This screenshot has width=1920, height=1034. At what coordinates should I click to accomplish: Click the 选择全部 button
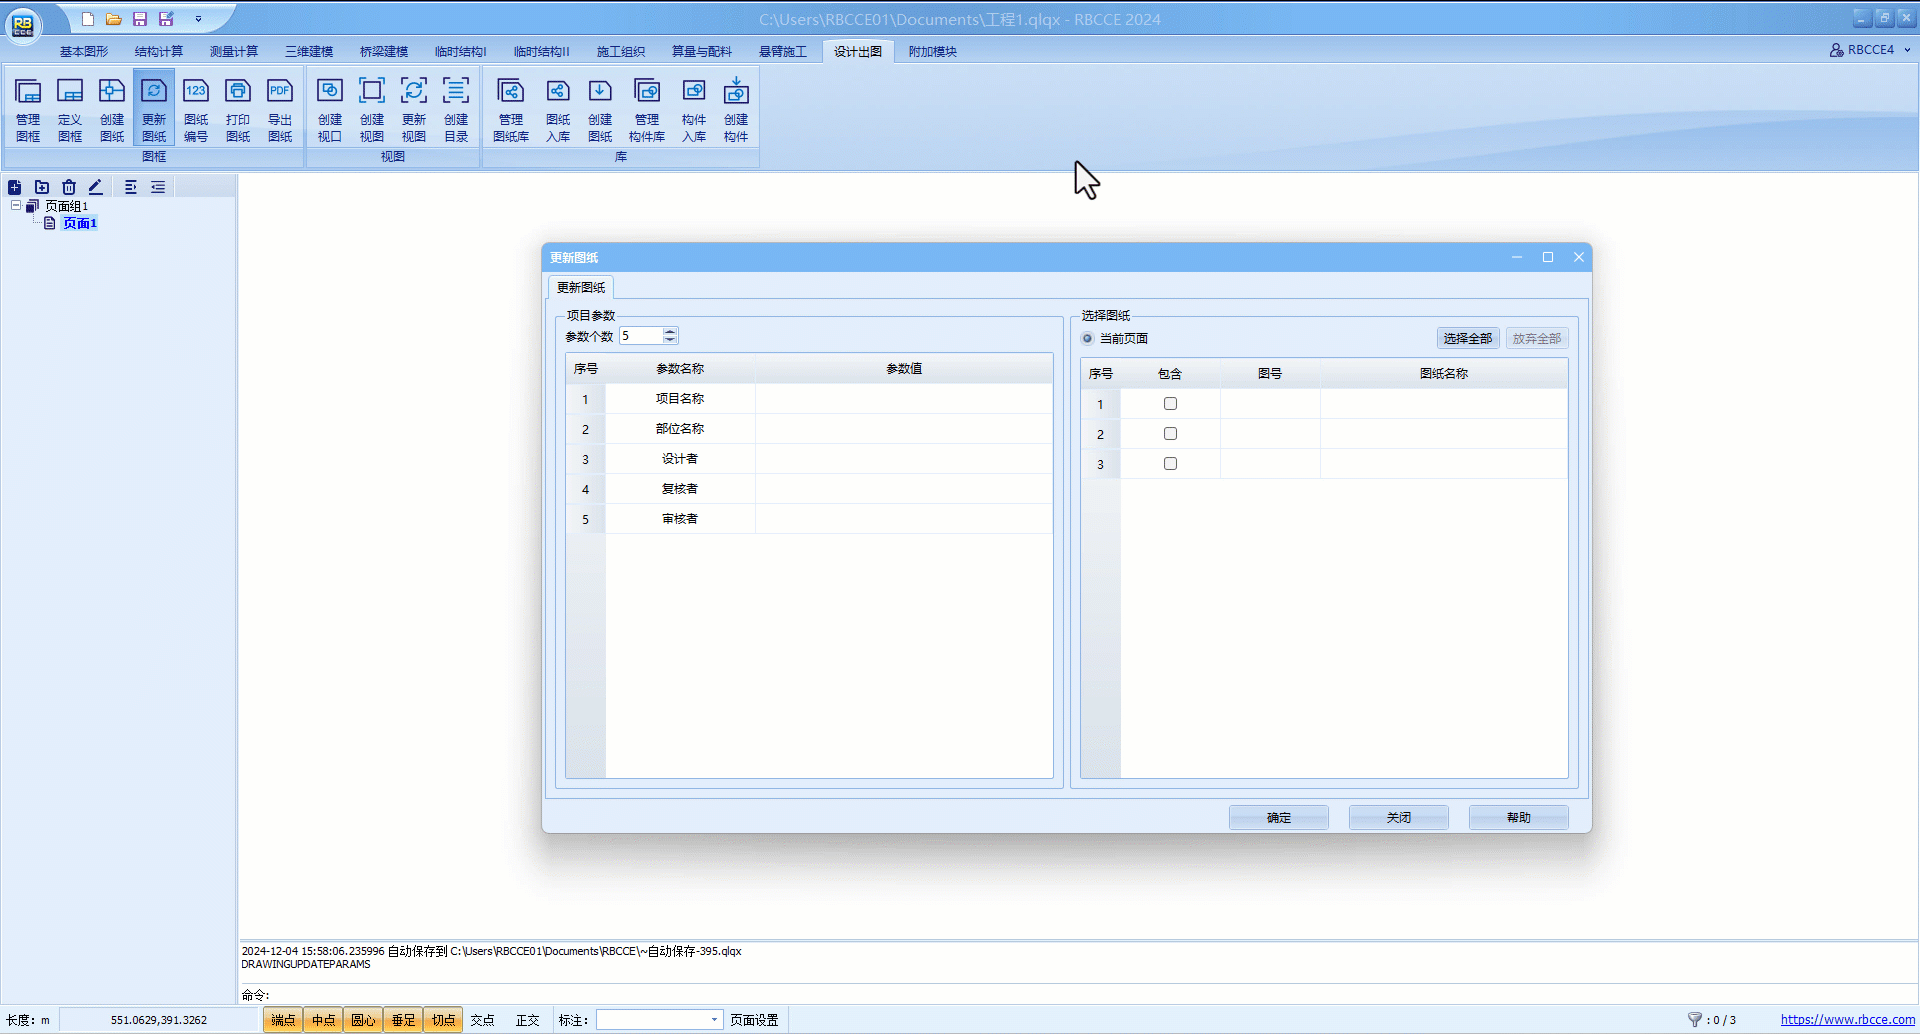[1467, 339]
